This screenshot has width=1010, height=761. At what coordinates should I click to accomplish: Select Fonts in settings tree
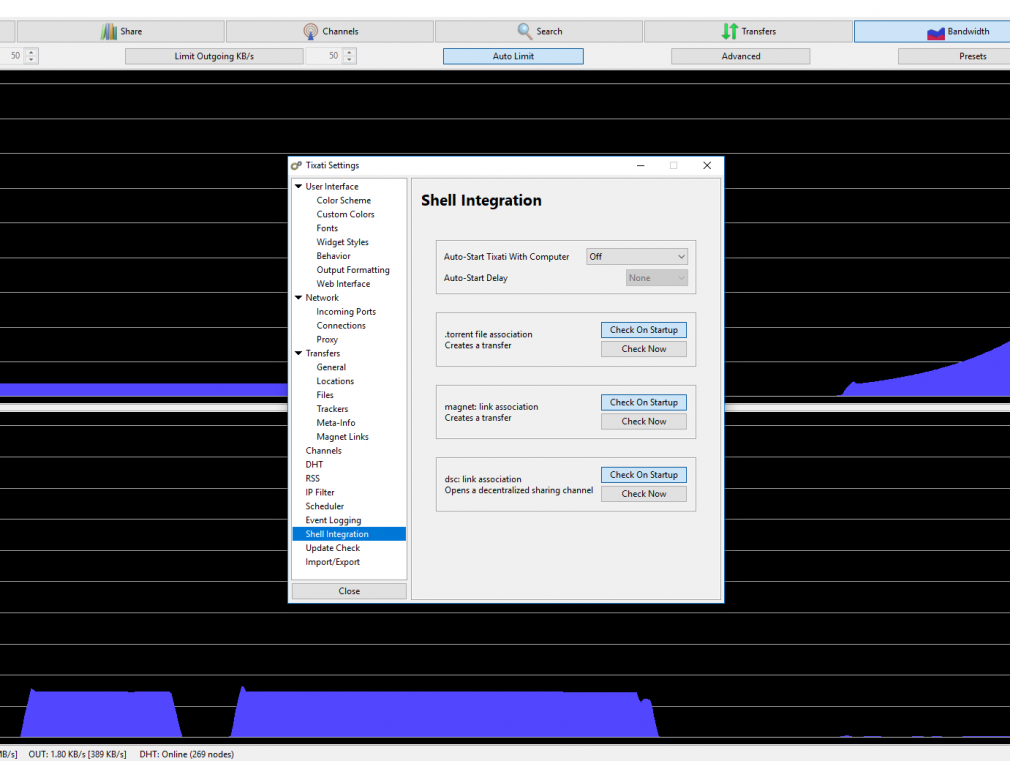pos(327,228)
